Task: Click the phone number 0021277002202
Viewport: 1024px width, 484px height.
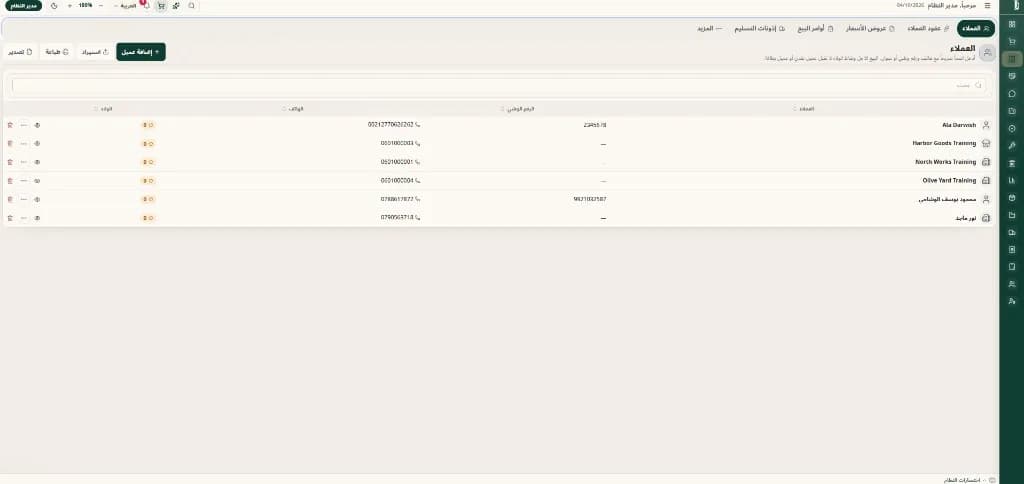Action: pyautogui.click(x=391, y=124)
